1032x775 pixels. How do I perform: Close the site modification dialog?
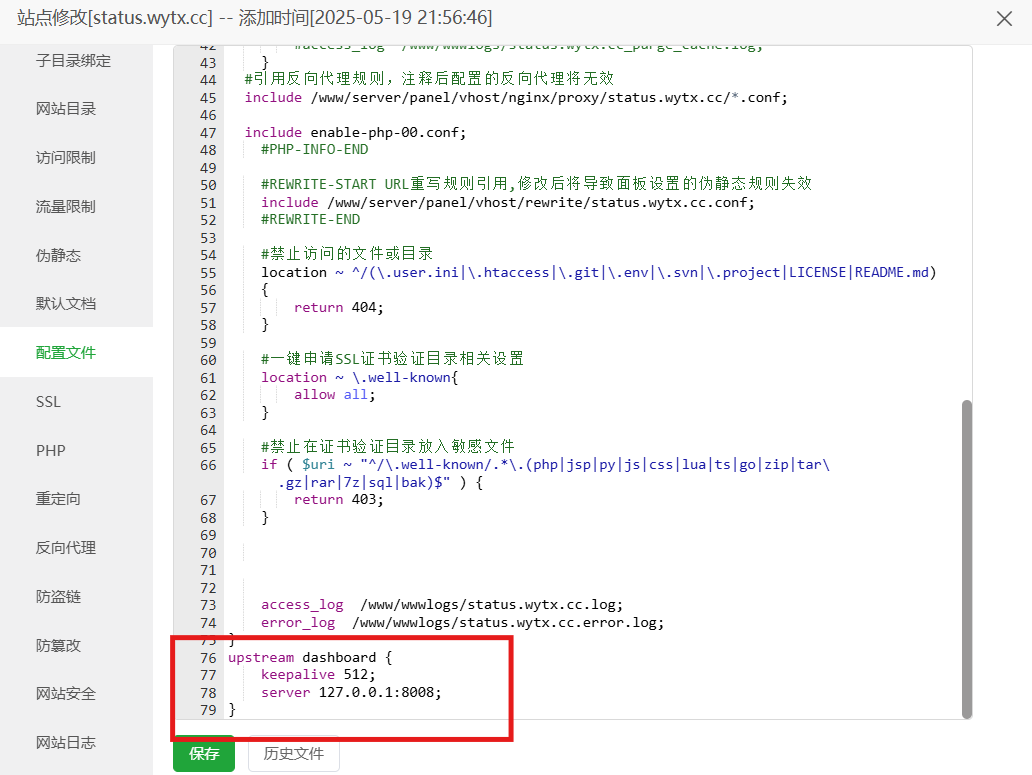(1004, 18)
